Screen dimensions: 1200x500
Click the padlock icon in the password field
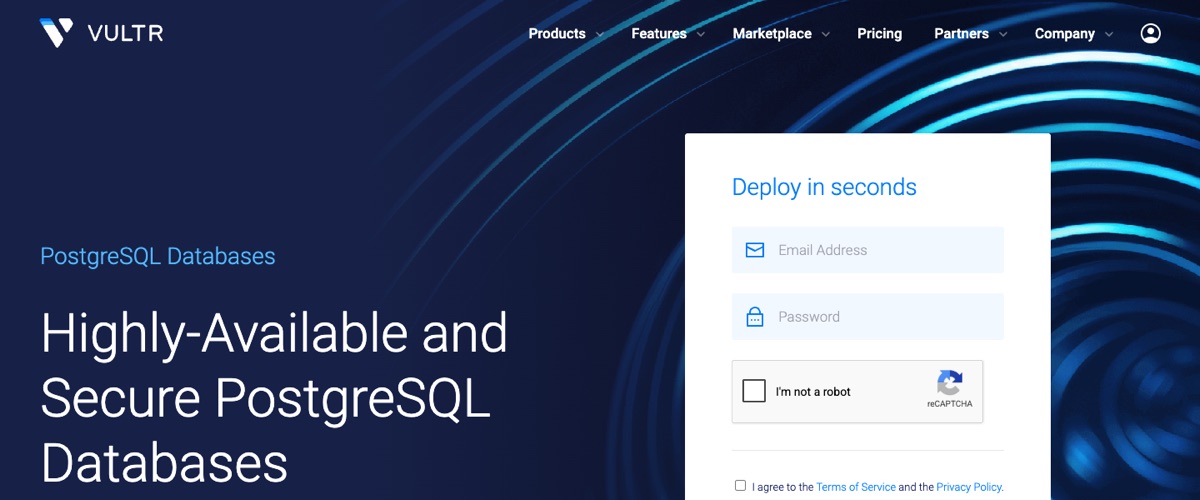[x=755, y=317]
